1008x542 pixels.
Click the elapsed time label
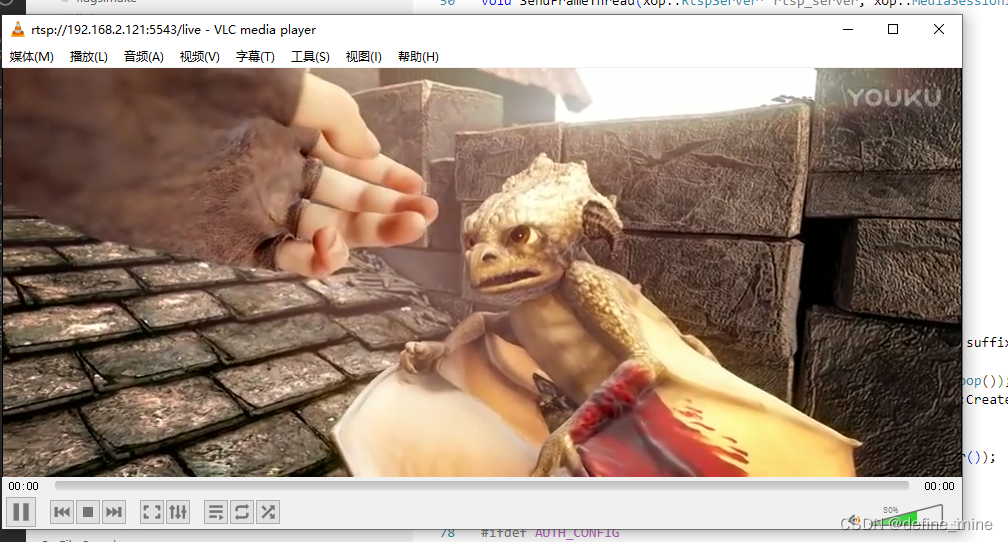24,486
